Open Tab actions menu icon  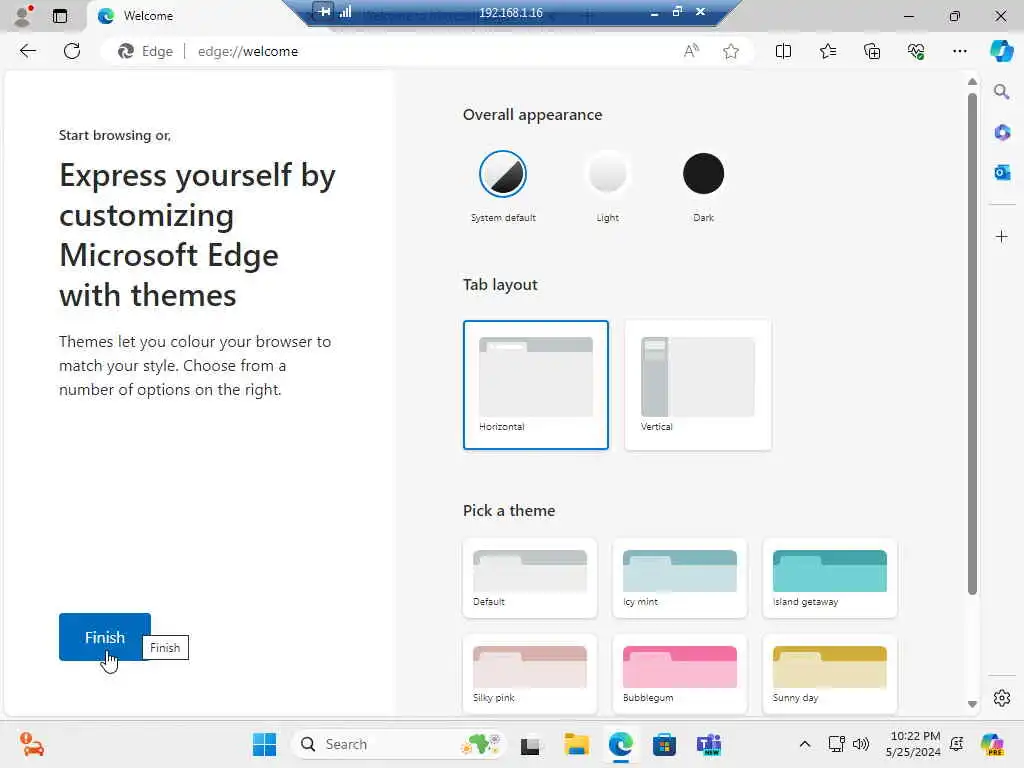59,16
